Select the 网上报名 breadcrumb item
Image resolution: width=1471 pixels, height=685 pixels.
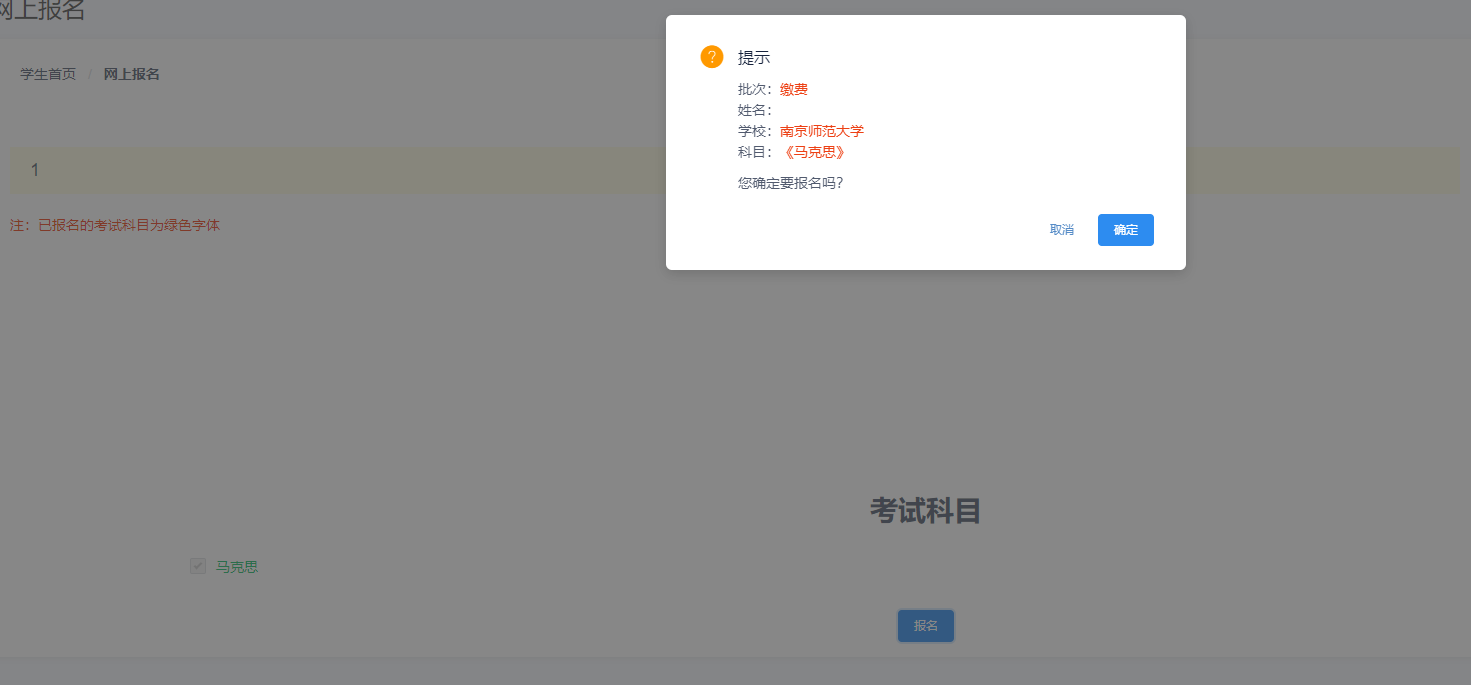[131, 74]
